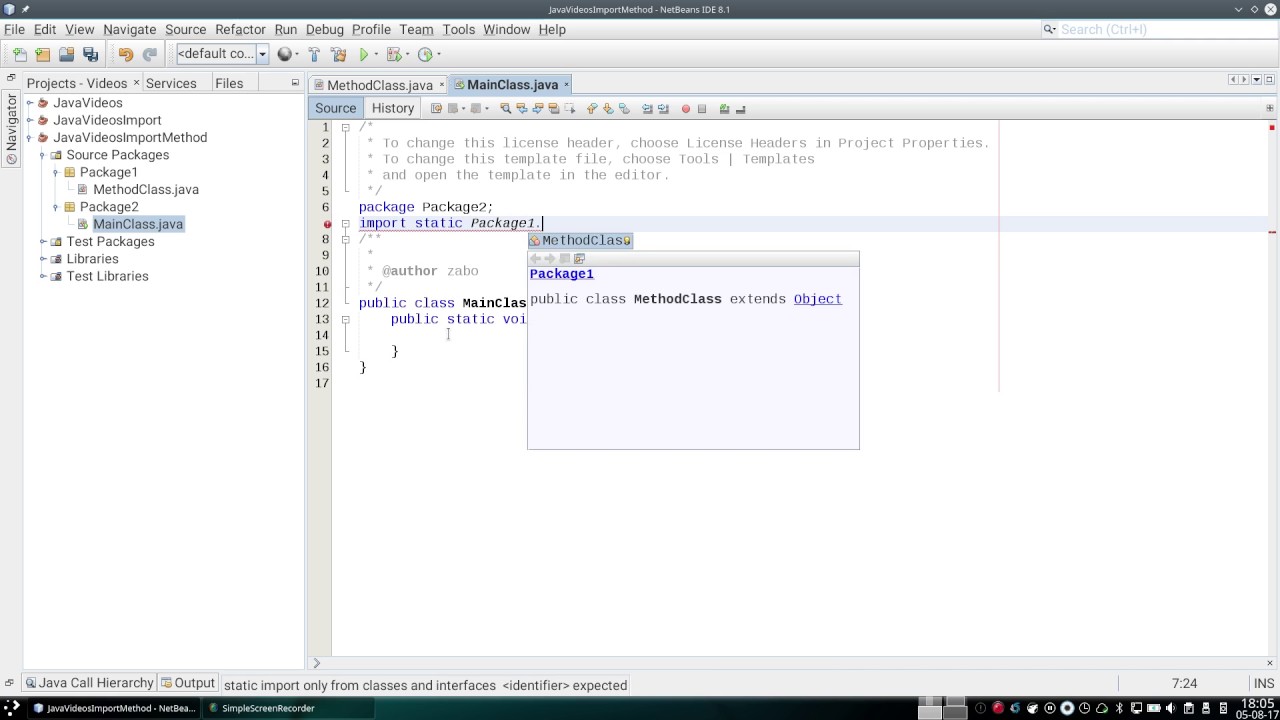This screenshot has height=720, width=1280.
Task: Open the Refactor menu
Action: [240, 29]
